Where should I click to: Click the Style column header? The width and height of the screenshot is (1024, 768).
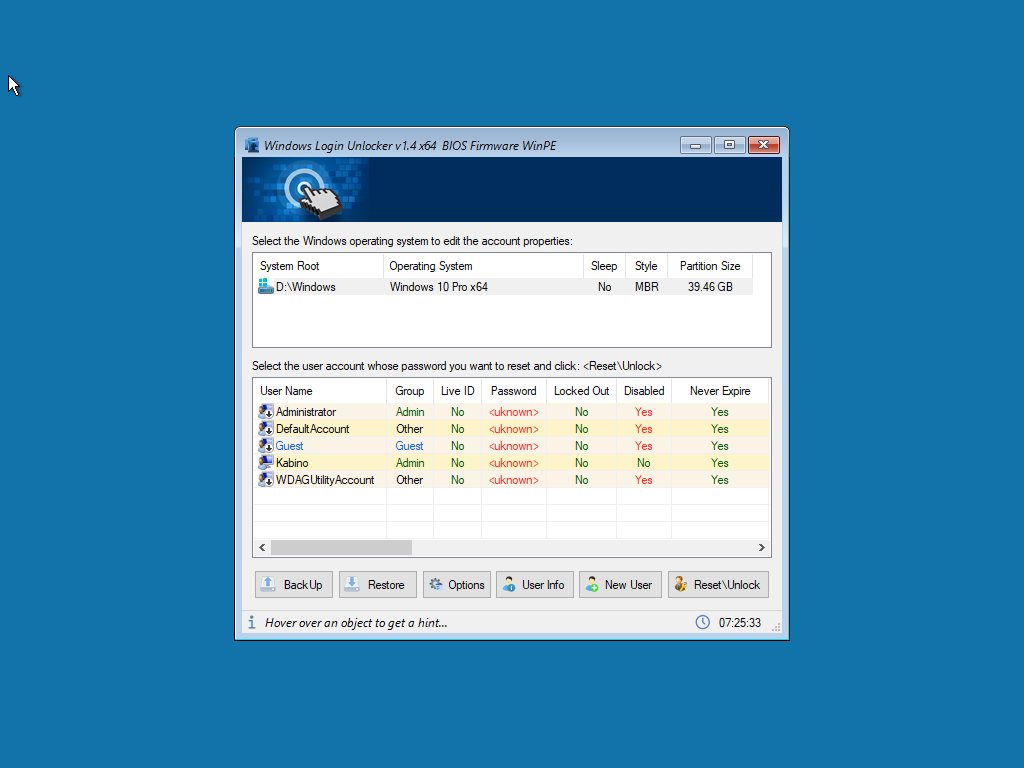click(646, 266)
